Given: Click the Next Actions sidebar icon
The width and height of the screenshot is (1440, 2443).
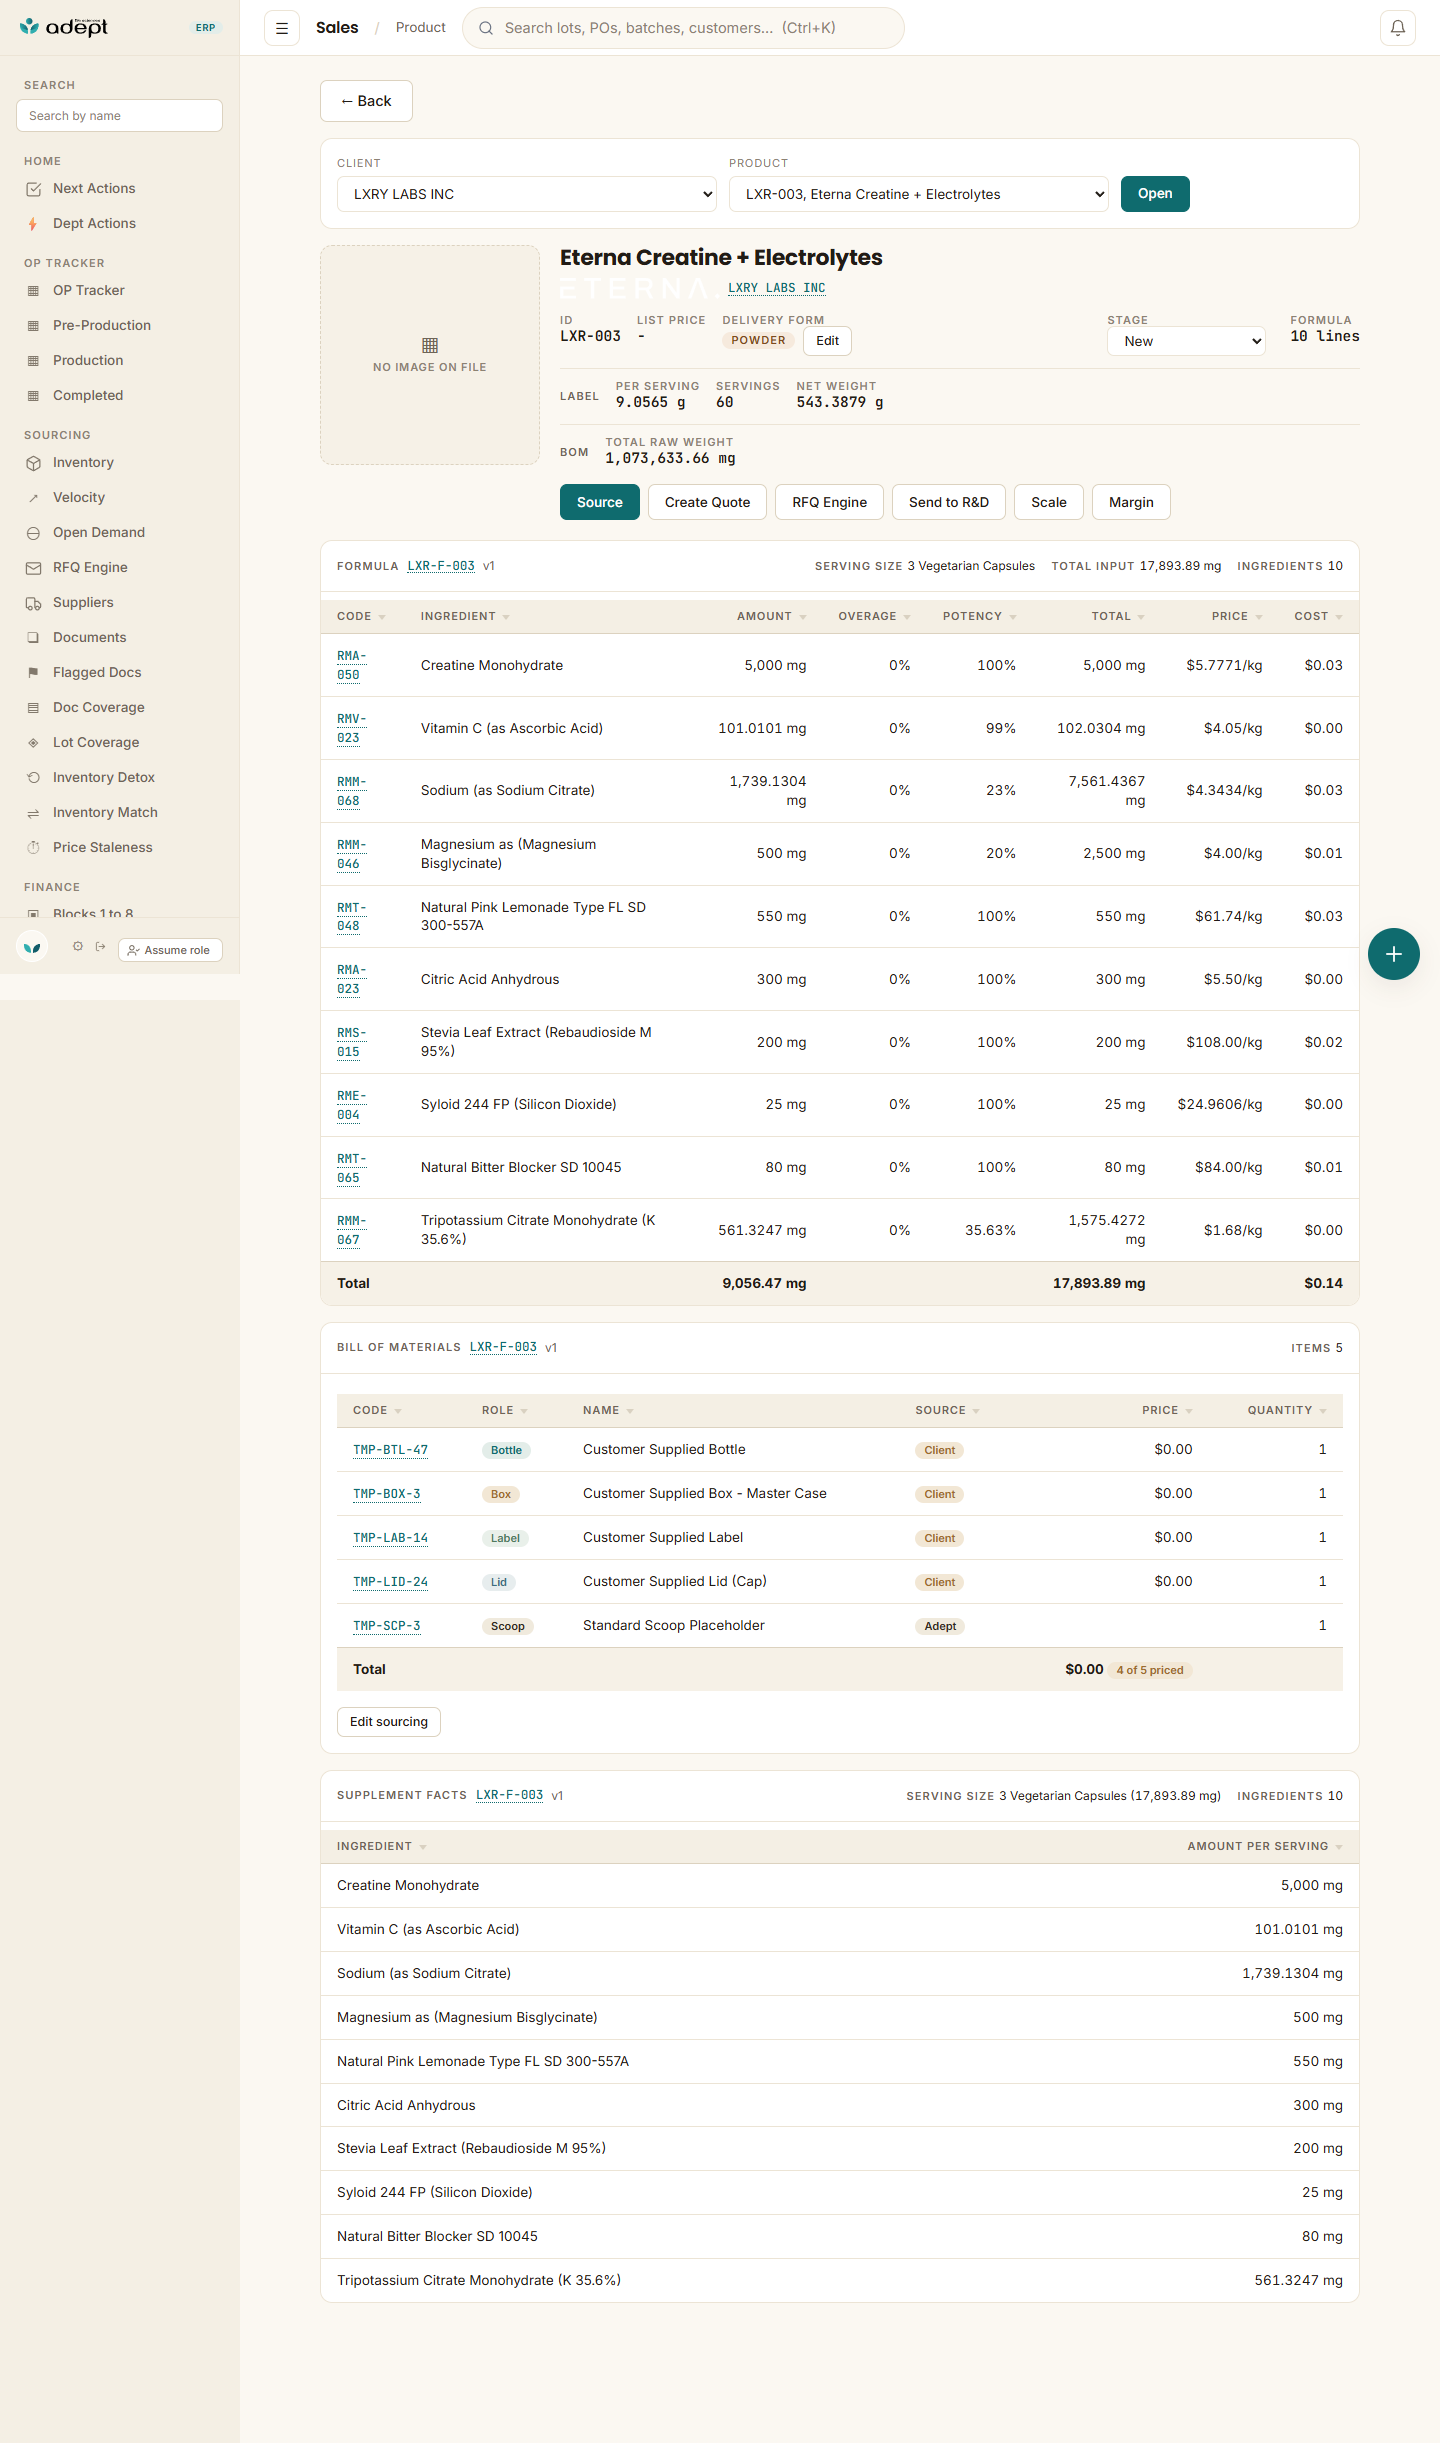Looking at the screenshot, I should click(x=33, y=189).
